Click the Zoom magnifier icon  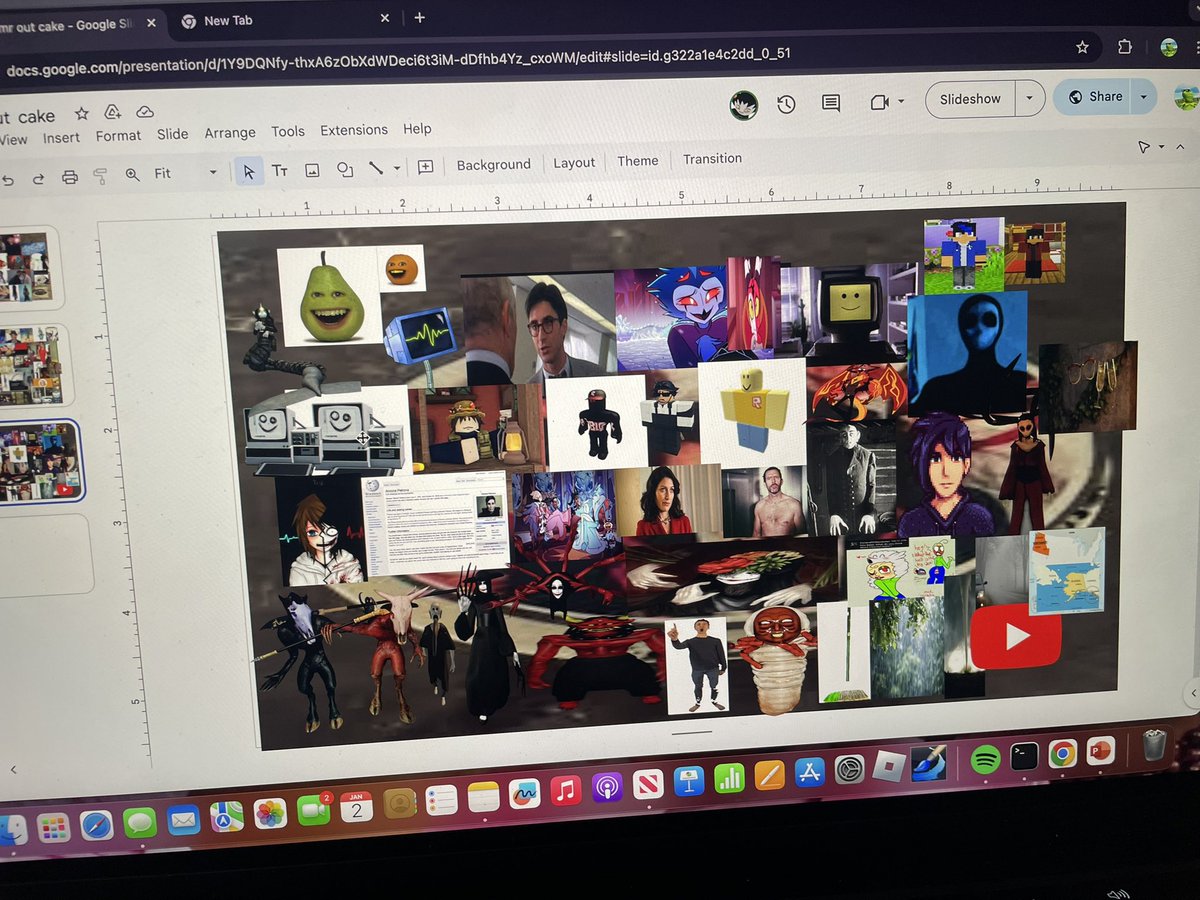coord(132,174)
